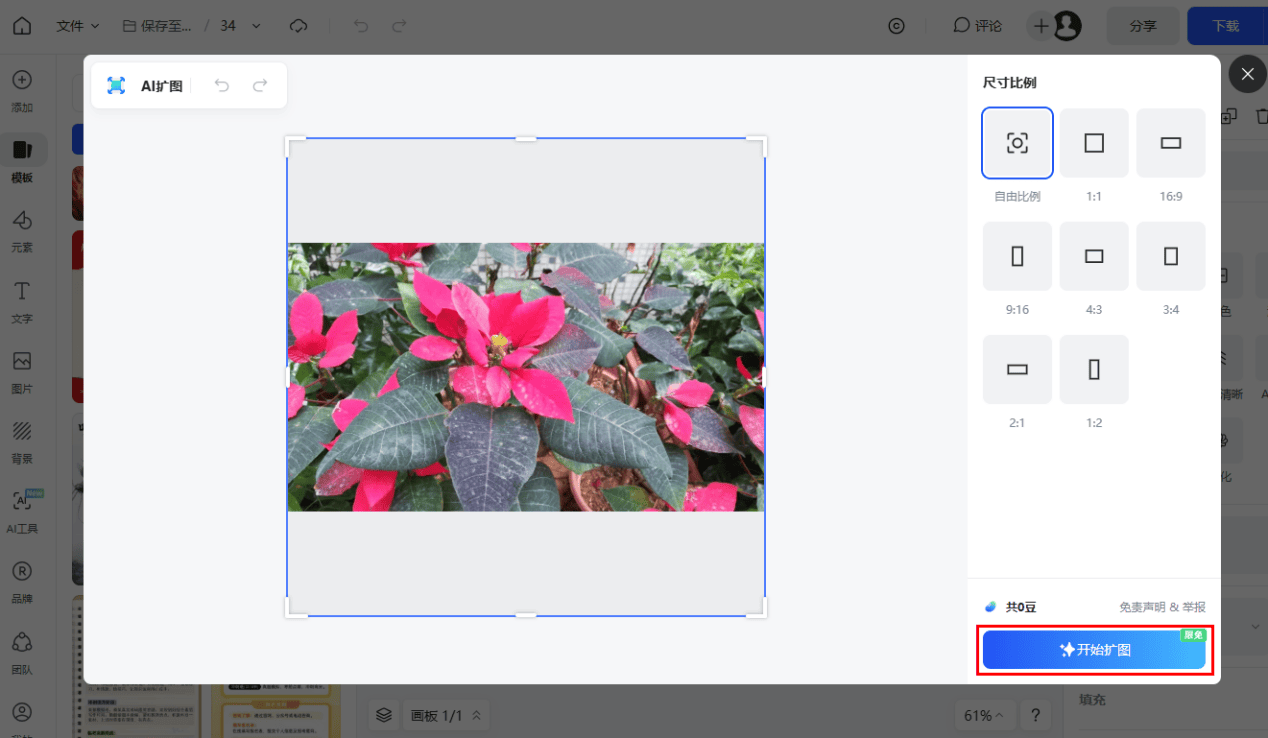1268x738 pixels.
Task: Click the 开始扩图 start expand button
Action: (1094, 650)
